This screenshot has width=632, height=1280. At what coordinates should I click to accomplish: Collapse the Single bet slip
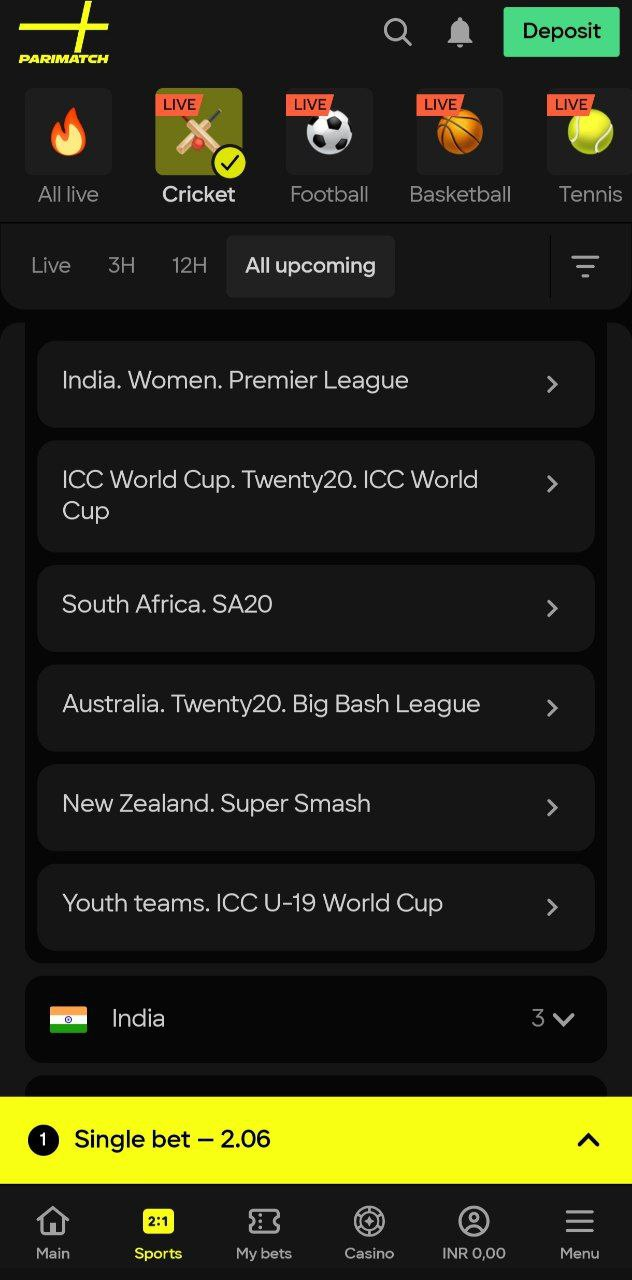[588, 1139]
